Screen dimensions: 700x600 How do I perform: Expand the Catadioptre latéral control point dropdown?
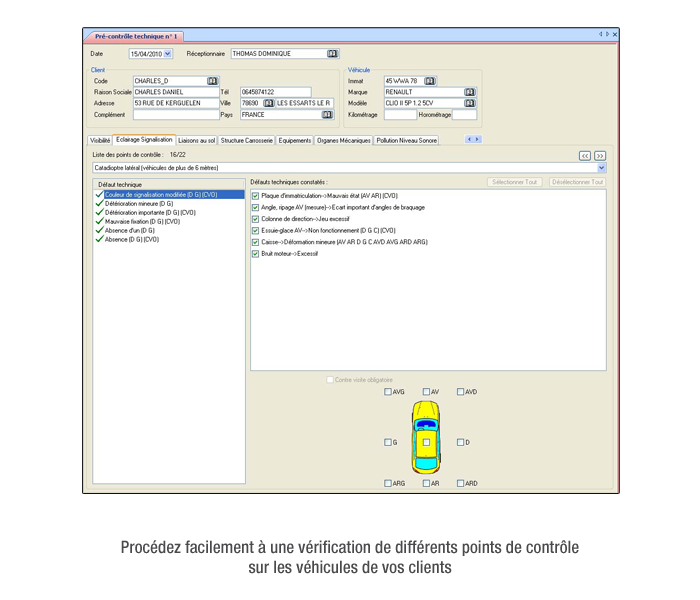(601, 168)
